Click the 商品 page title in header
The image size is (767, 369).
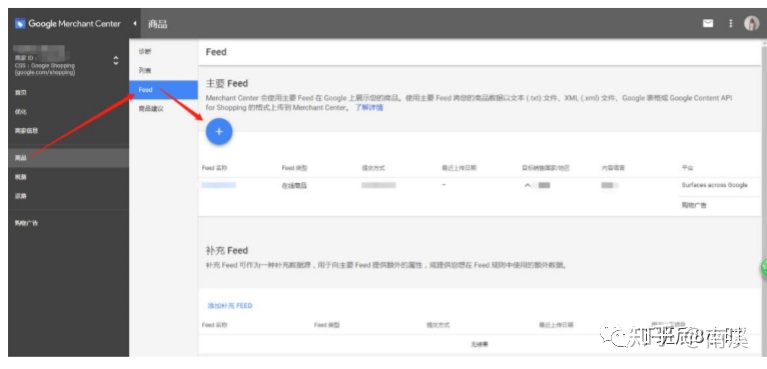pos(158,24)
